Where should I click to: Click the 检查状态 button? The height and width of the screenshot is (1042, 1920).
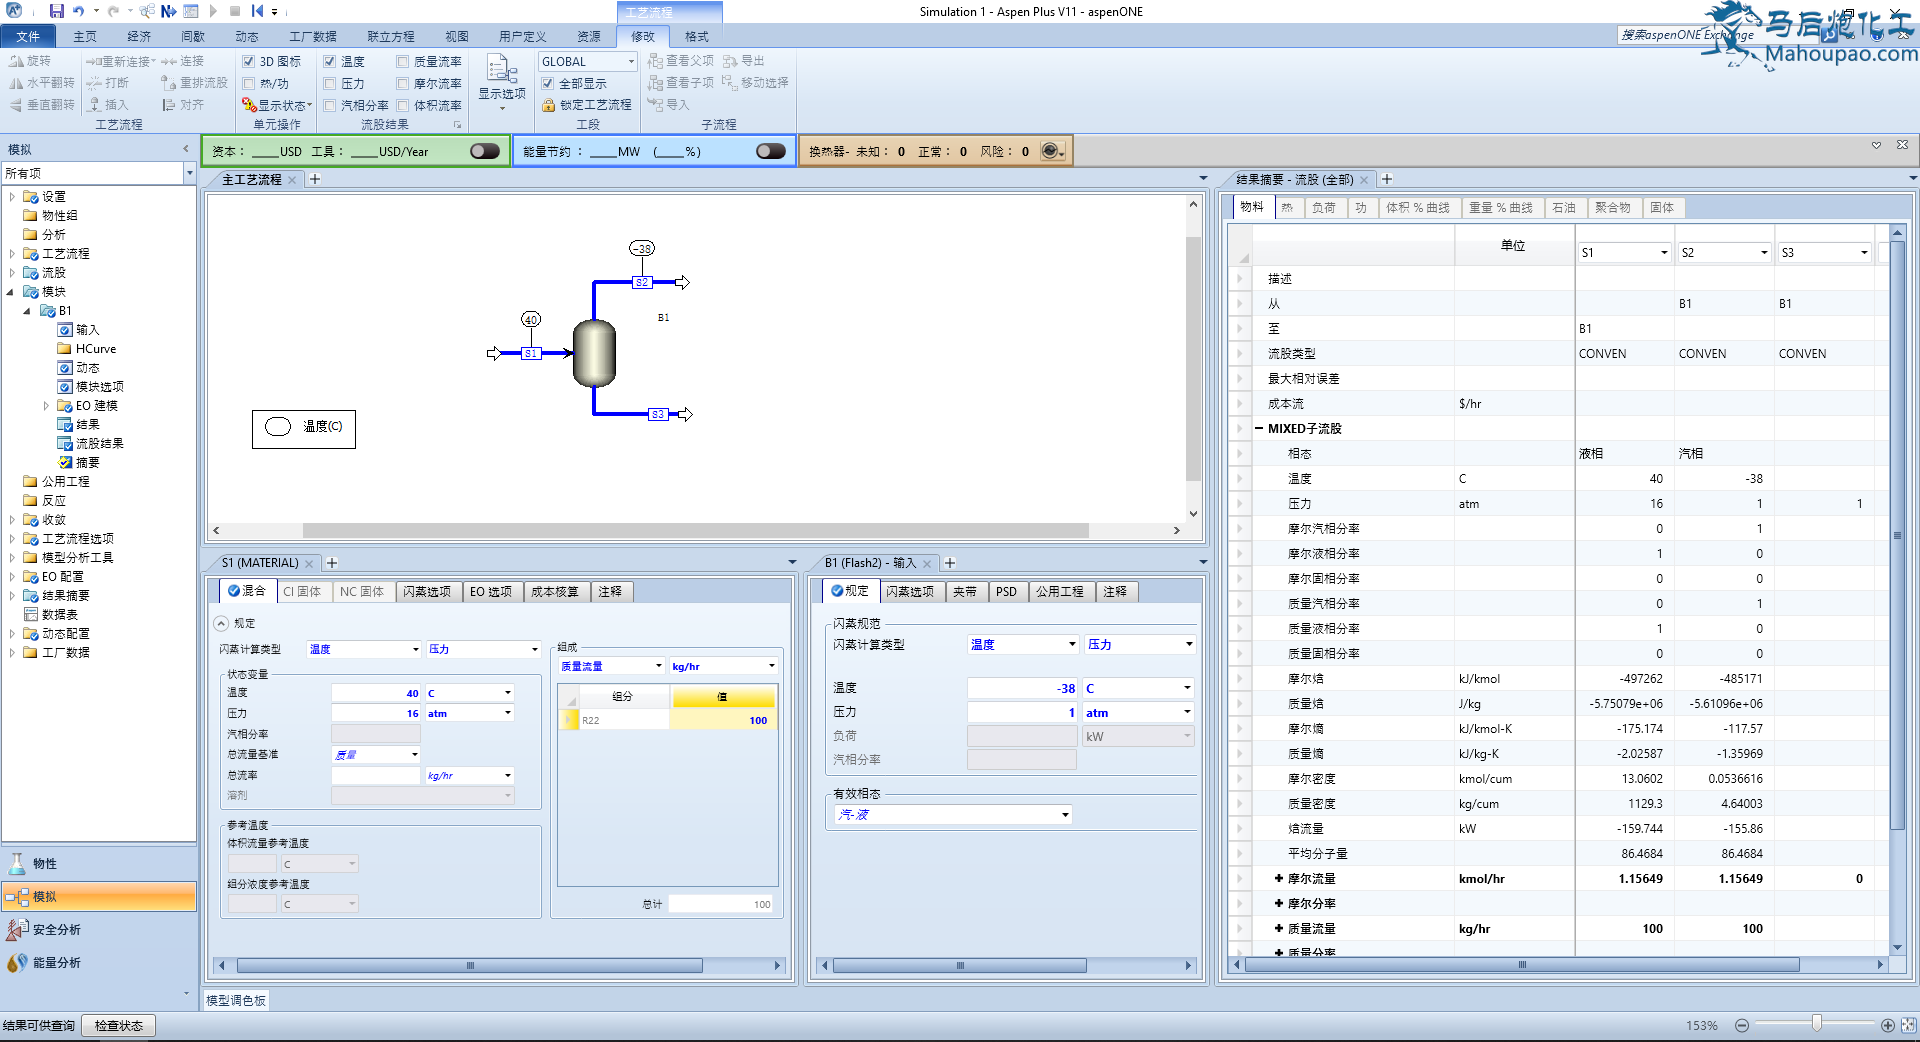point(118,1025)
